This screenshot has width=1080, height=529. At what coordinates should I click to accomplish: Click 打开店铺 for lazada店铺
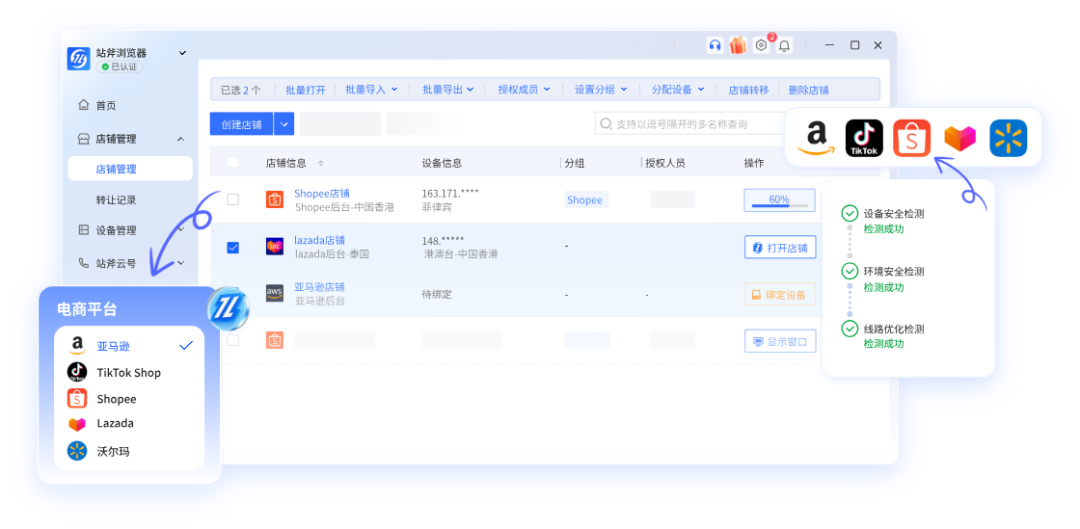[780, 247]
